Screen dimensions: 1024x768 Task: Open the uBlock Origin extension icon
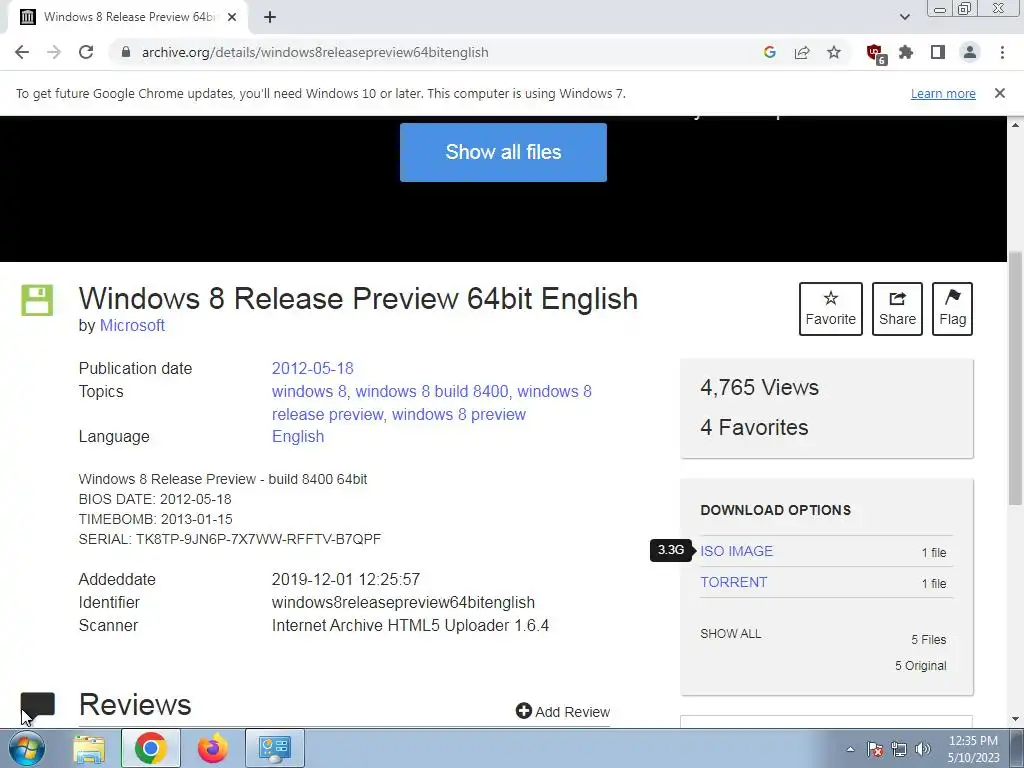point(875,54)
